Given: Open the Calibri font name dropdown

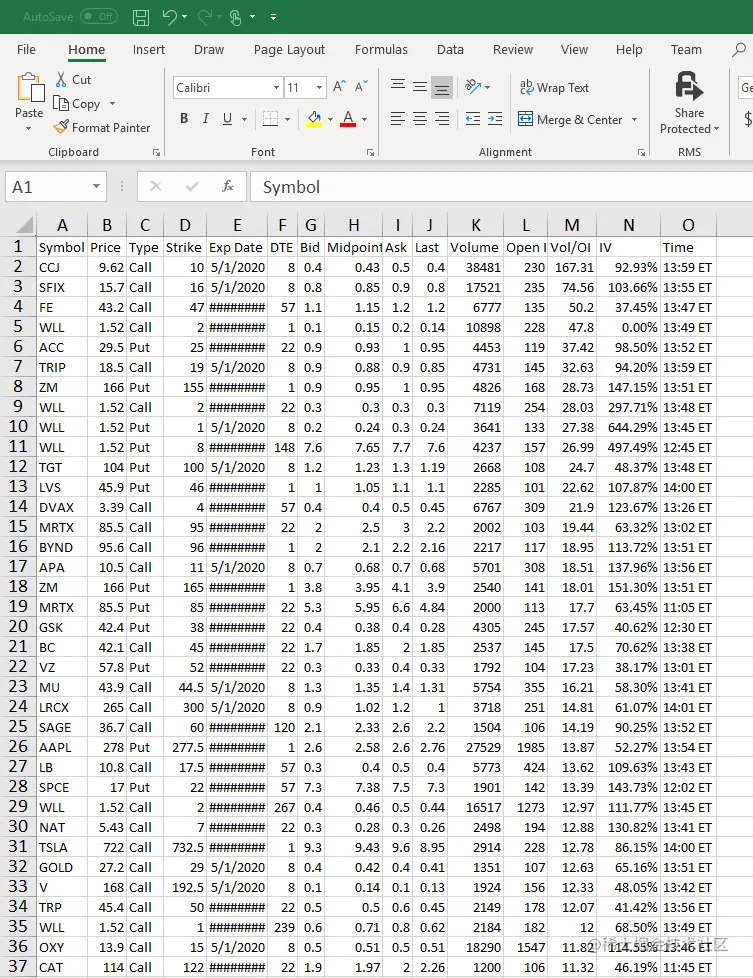Looking at the screenshot, I should tap(276, 88).
